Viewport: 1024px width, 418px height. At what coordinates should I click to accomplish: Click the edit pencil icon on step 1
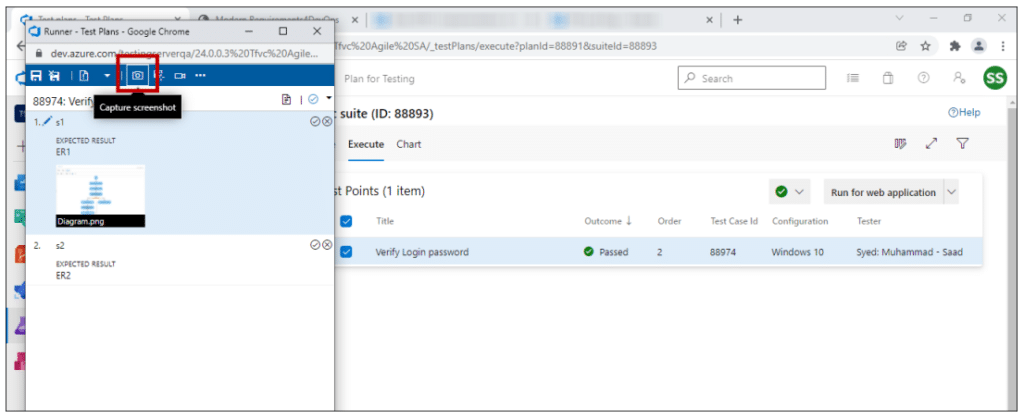tap(46, 121)
